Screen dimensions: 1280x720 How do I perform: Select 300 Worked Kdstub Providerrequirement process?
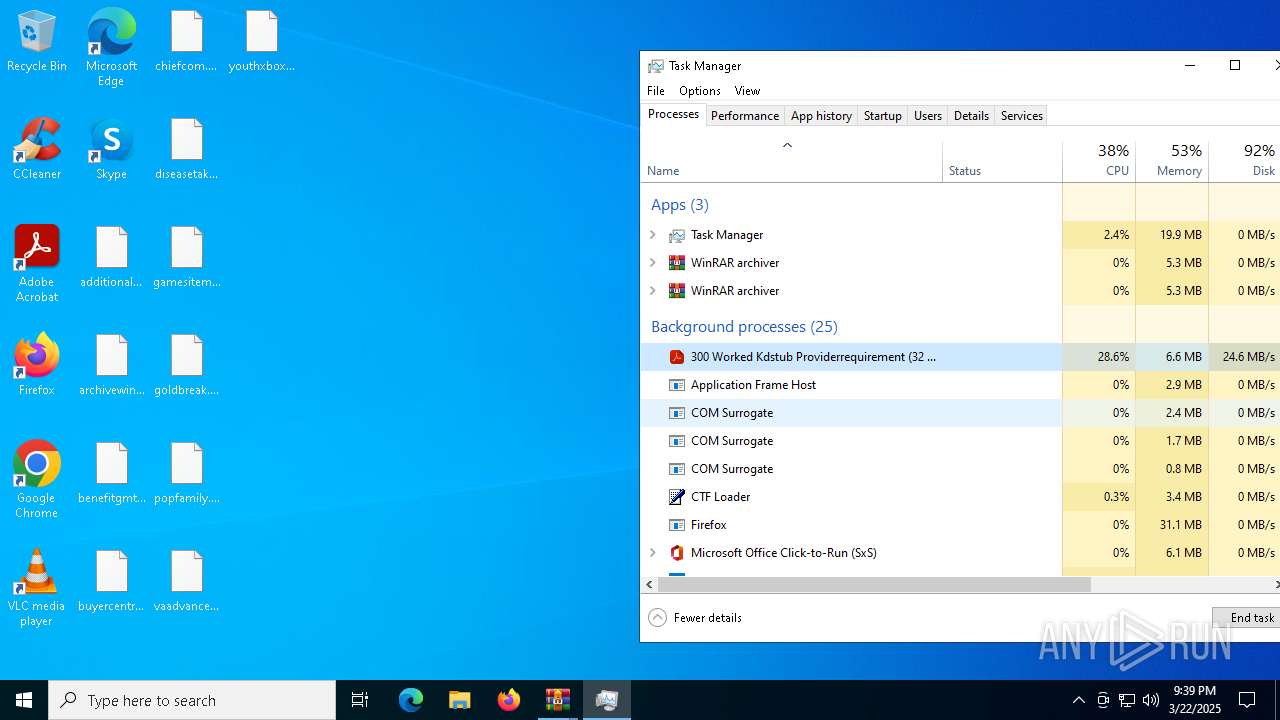click(x=960, y=357)
